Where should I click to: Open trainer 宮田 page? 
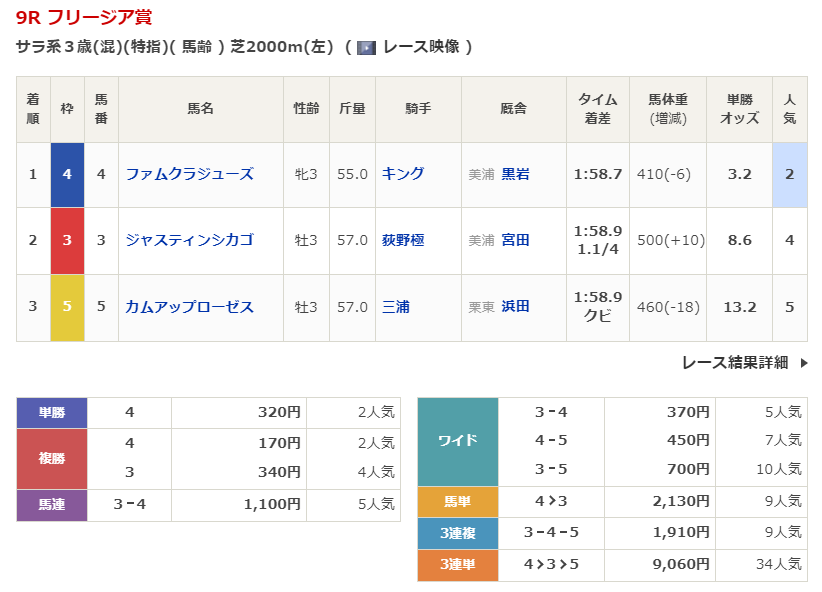pyautogui.click(x=515, y=240)
